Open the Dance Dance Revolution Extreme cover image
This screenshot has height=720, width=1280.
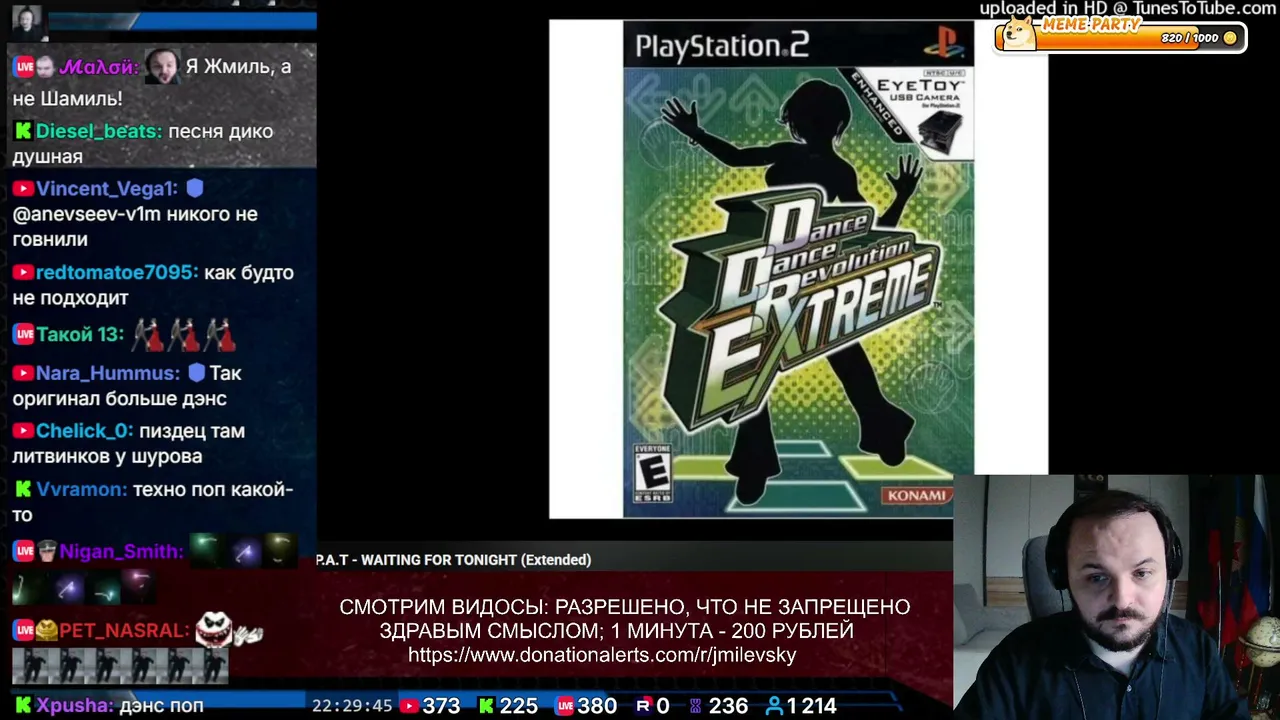click(798, 269)
